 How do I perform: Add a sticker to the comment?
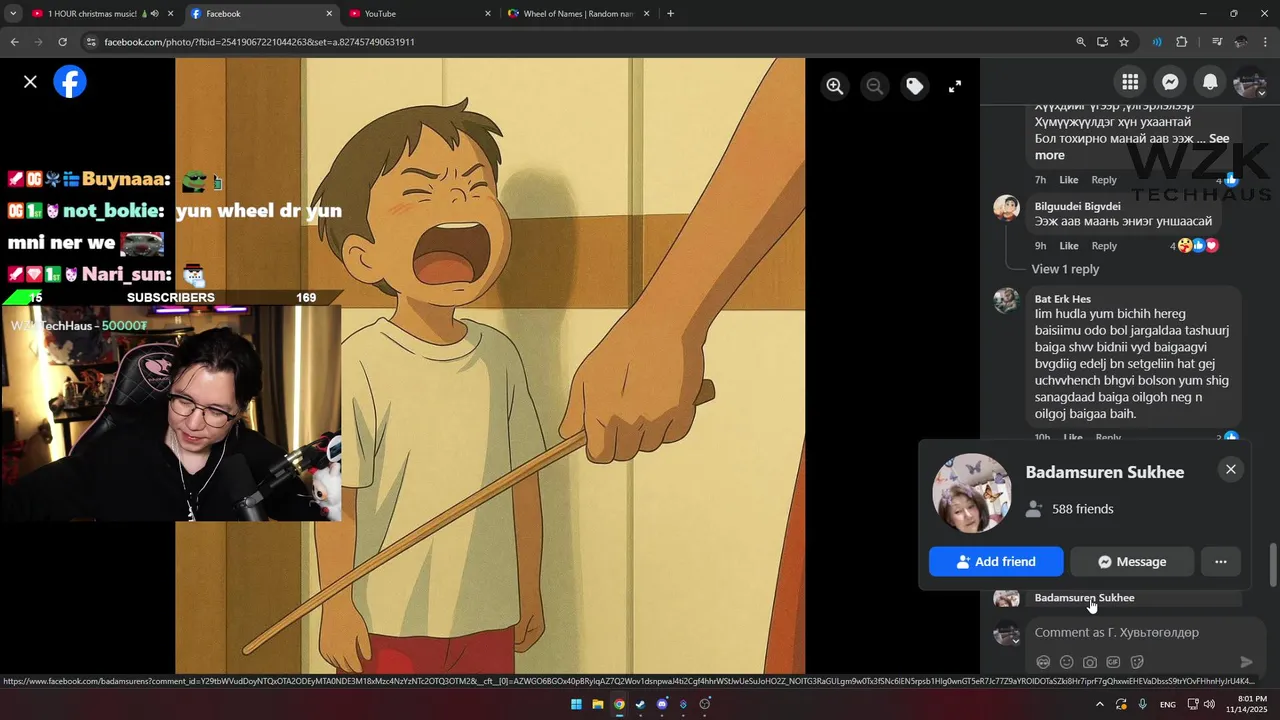pos(1137,662)
